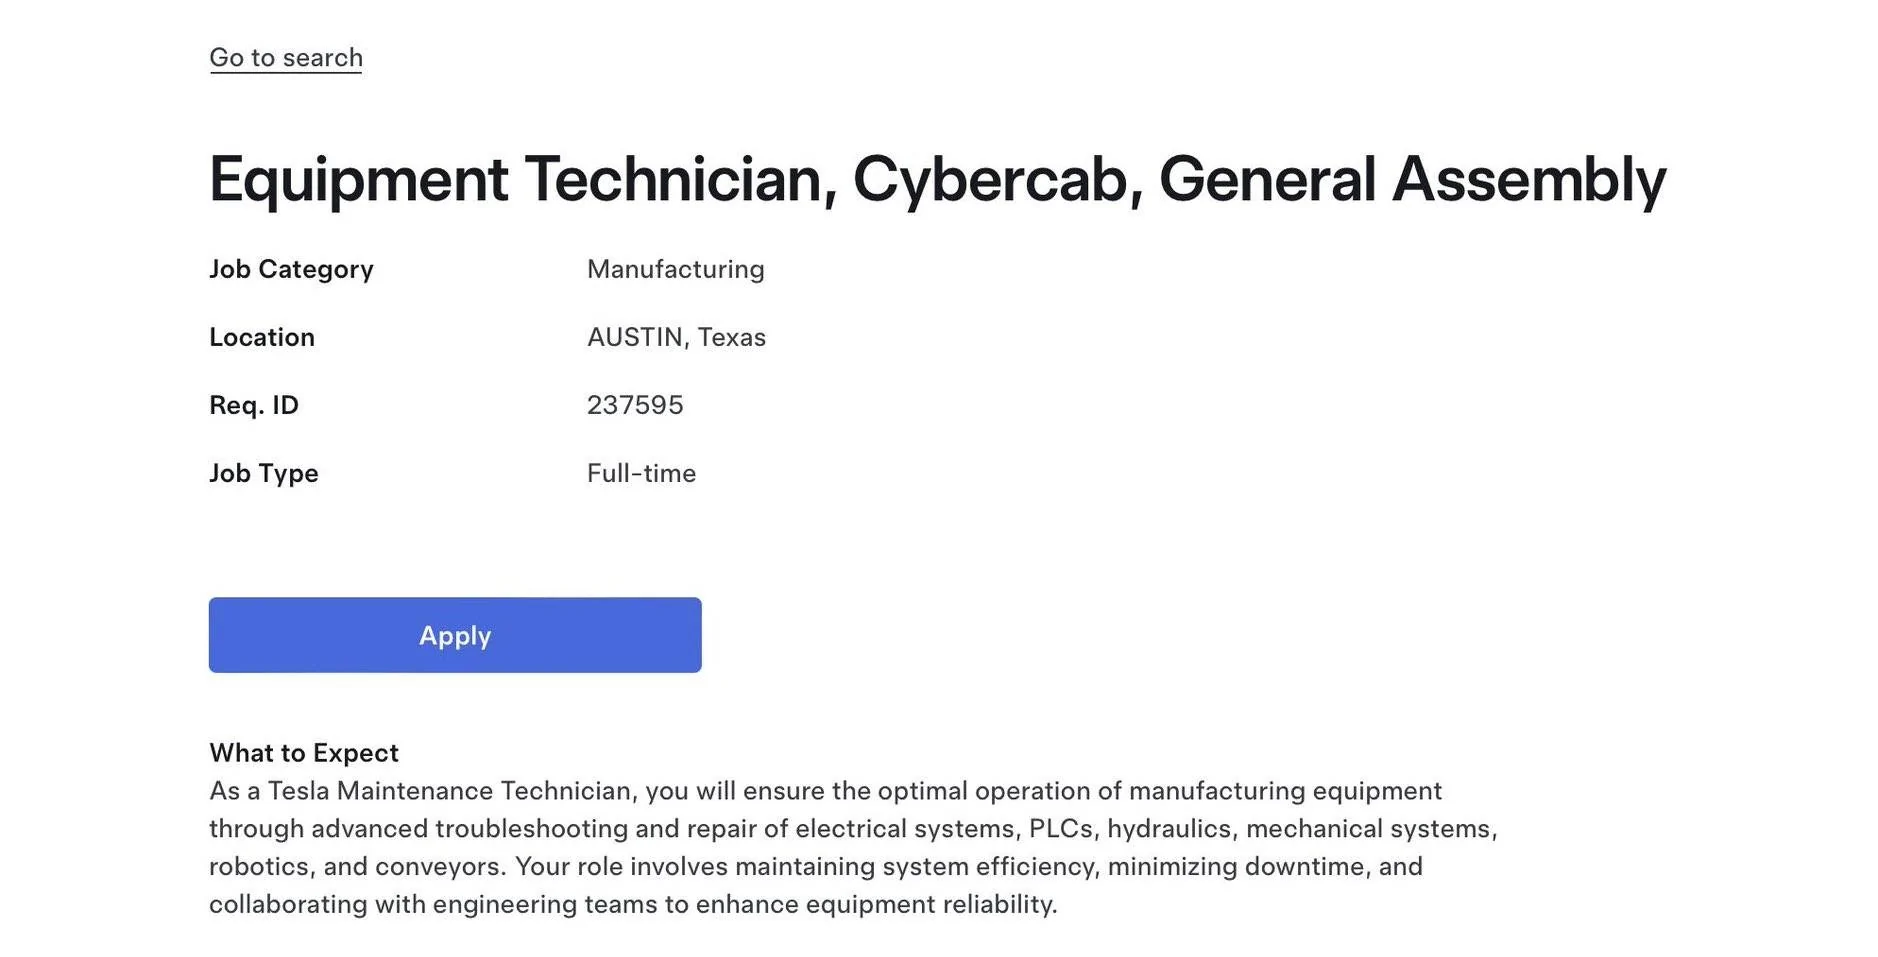Click the Go to search link
1878x957 pixels.
pos(286,57)
